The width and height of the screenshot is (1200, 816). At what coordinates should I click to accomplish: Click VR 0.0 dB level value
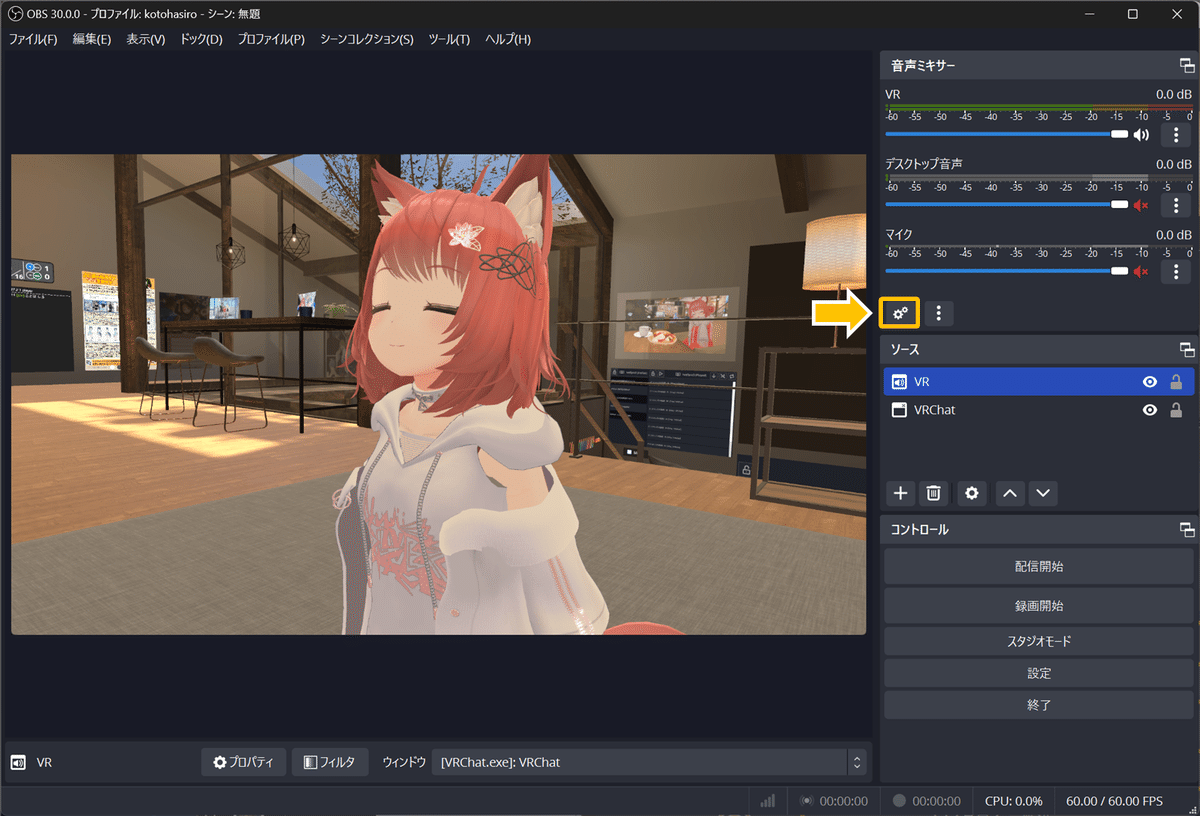[1173, 94]
